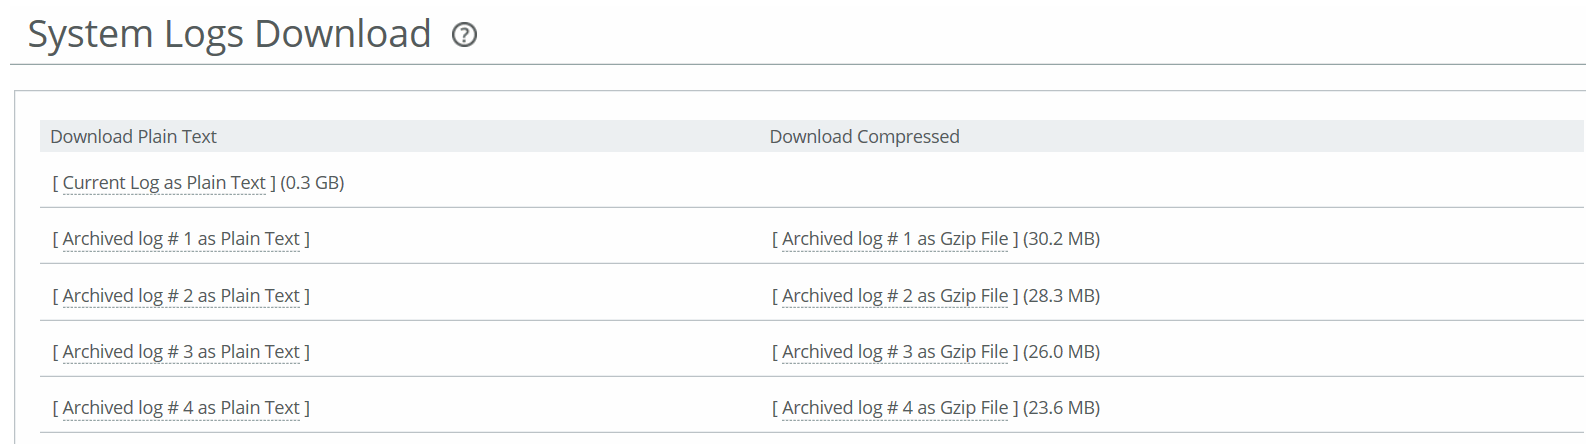
Task: Click the (26.0 MB) size label
Action: 1062,352
